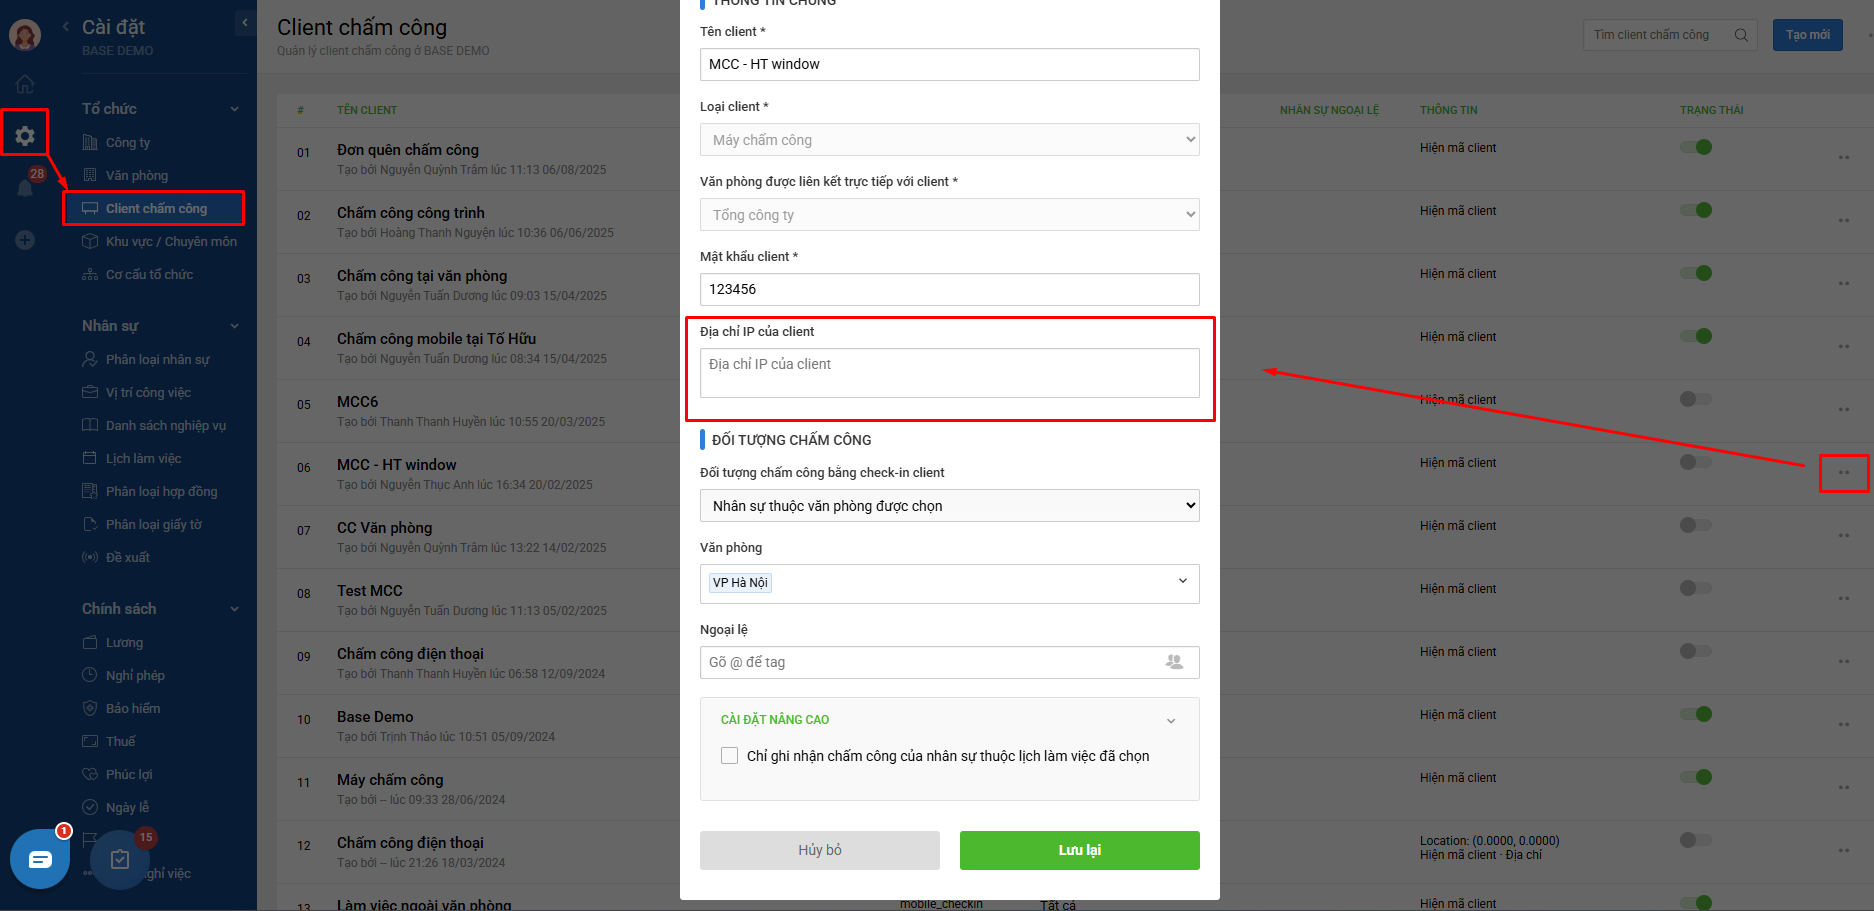Screen dimensions: 1874x911
Task: Open Văn phòng selector with VP Hà Nội
Action: pyautogui.click(x=950, y=583)
